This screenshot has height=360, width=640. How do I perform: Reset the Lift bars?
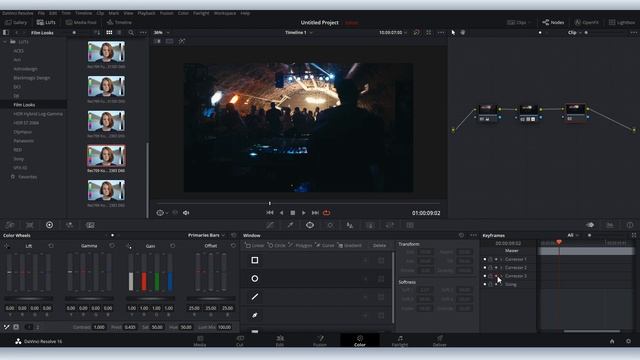(51, 246)
